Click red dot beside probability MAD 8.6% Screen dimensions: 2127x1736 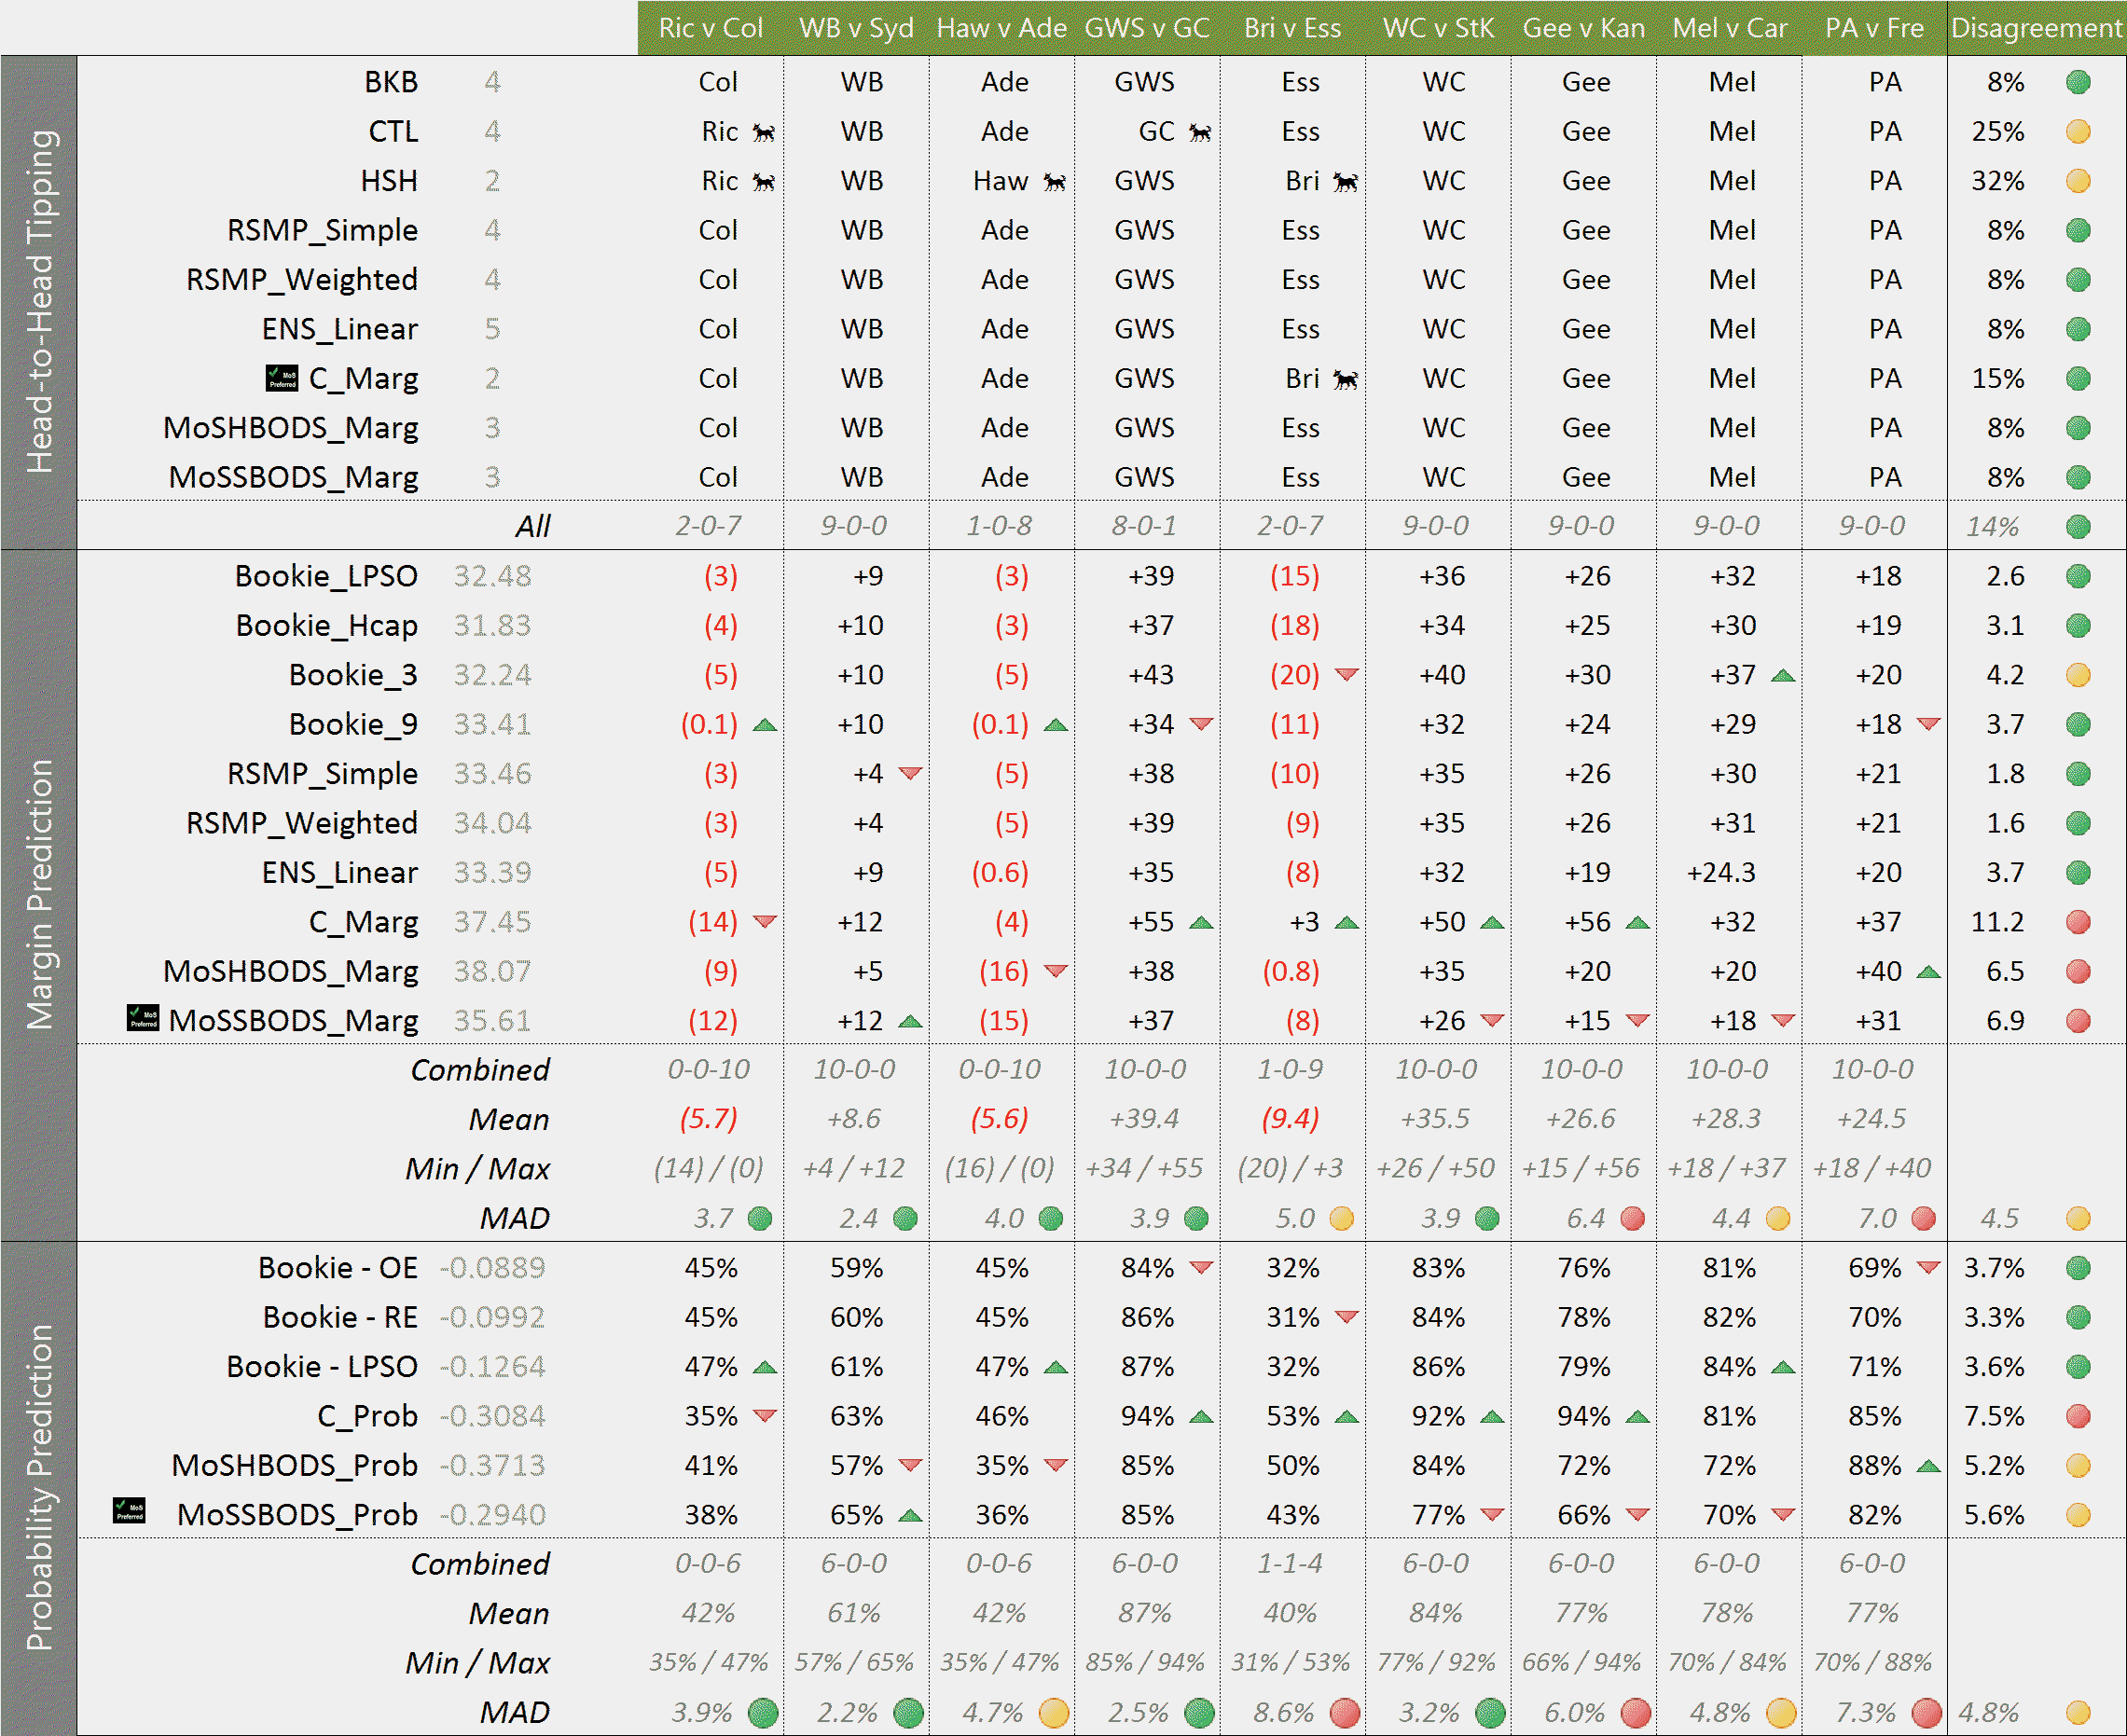(x=1345, y=1713)
